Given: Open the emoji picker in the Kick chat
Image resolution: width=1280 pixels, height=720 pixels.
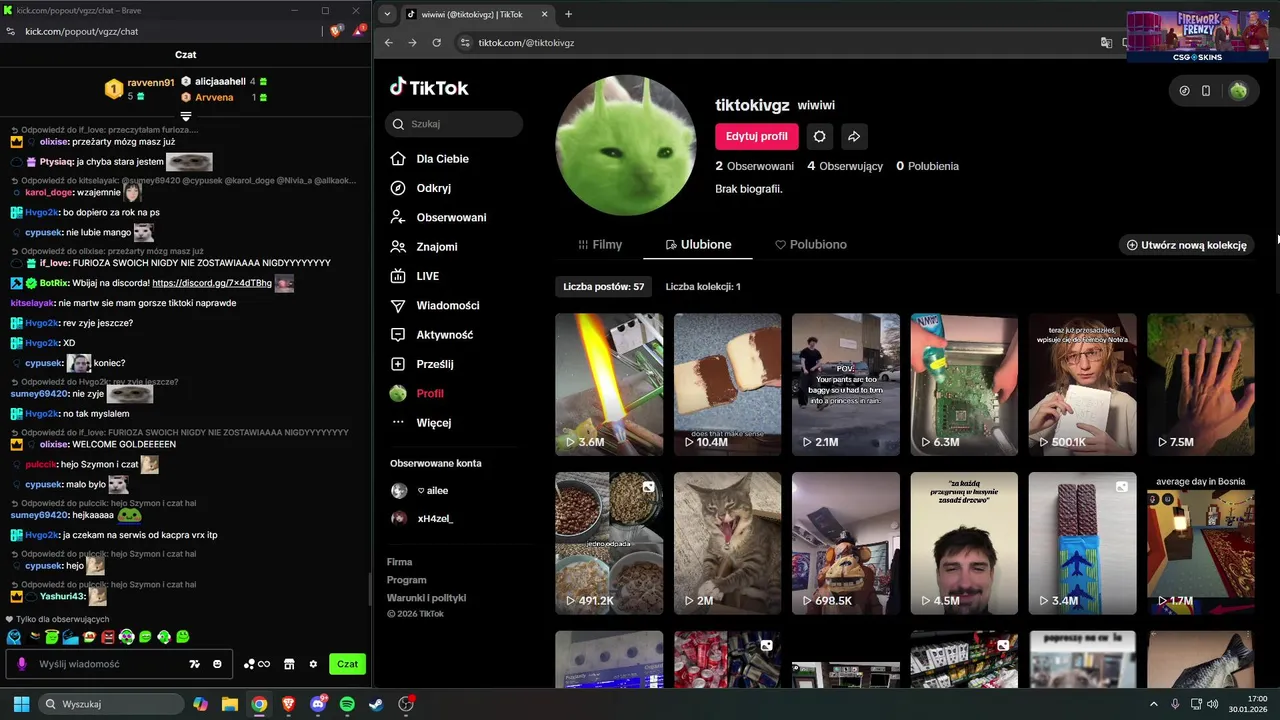Looking at the screenshot, I should tap(217, 664).
